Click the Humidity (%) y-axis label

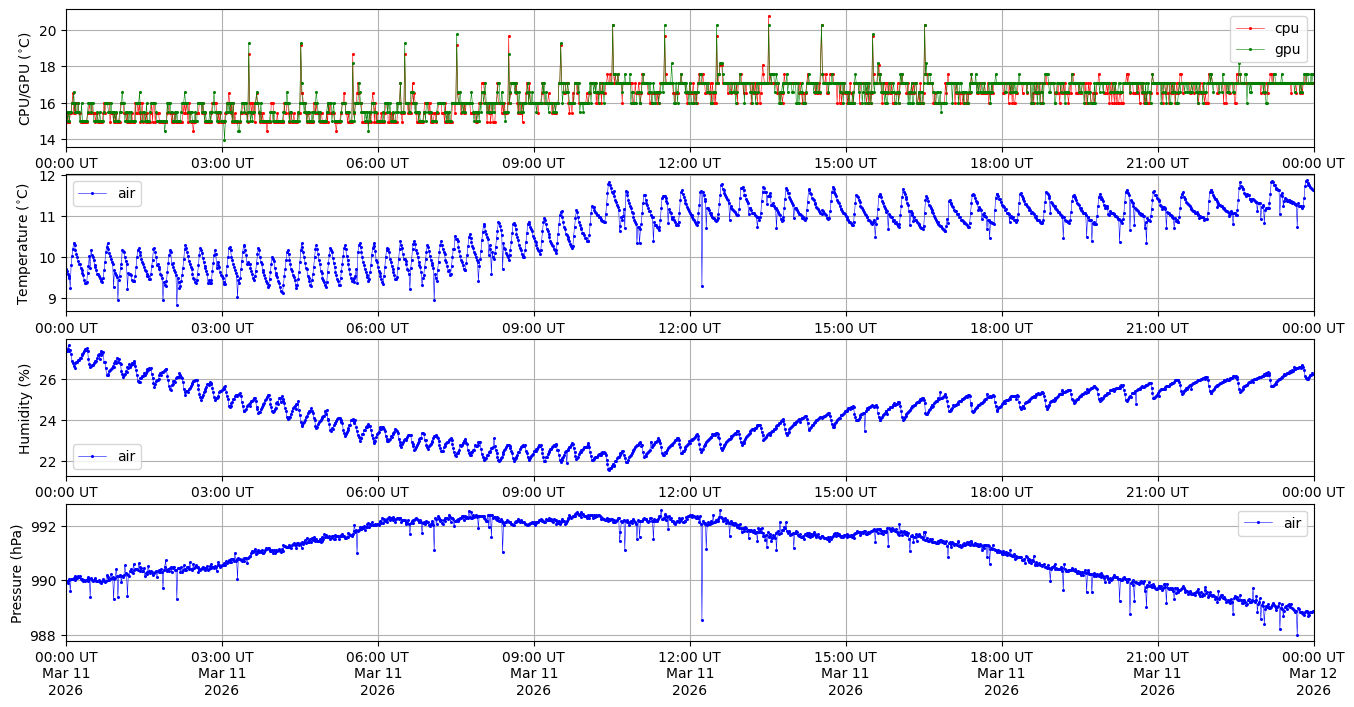(x=25, y=408)
